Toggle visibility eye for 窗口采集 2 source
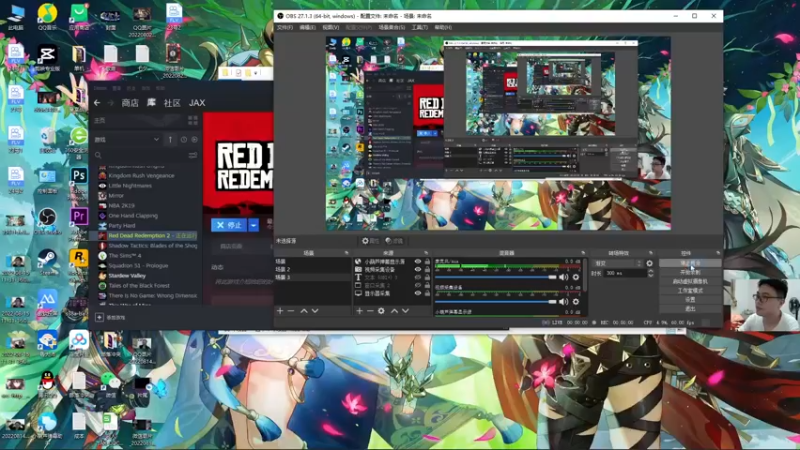This screenshot has width=800, height=450. click(x=418, y=286)
